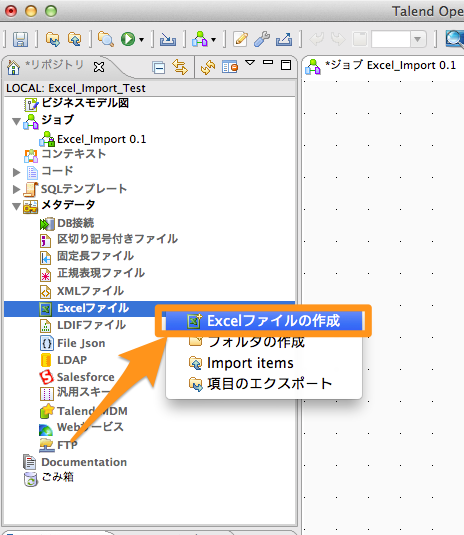Select the Excel_Import 0.1 job item

pos(101,139)
